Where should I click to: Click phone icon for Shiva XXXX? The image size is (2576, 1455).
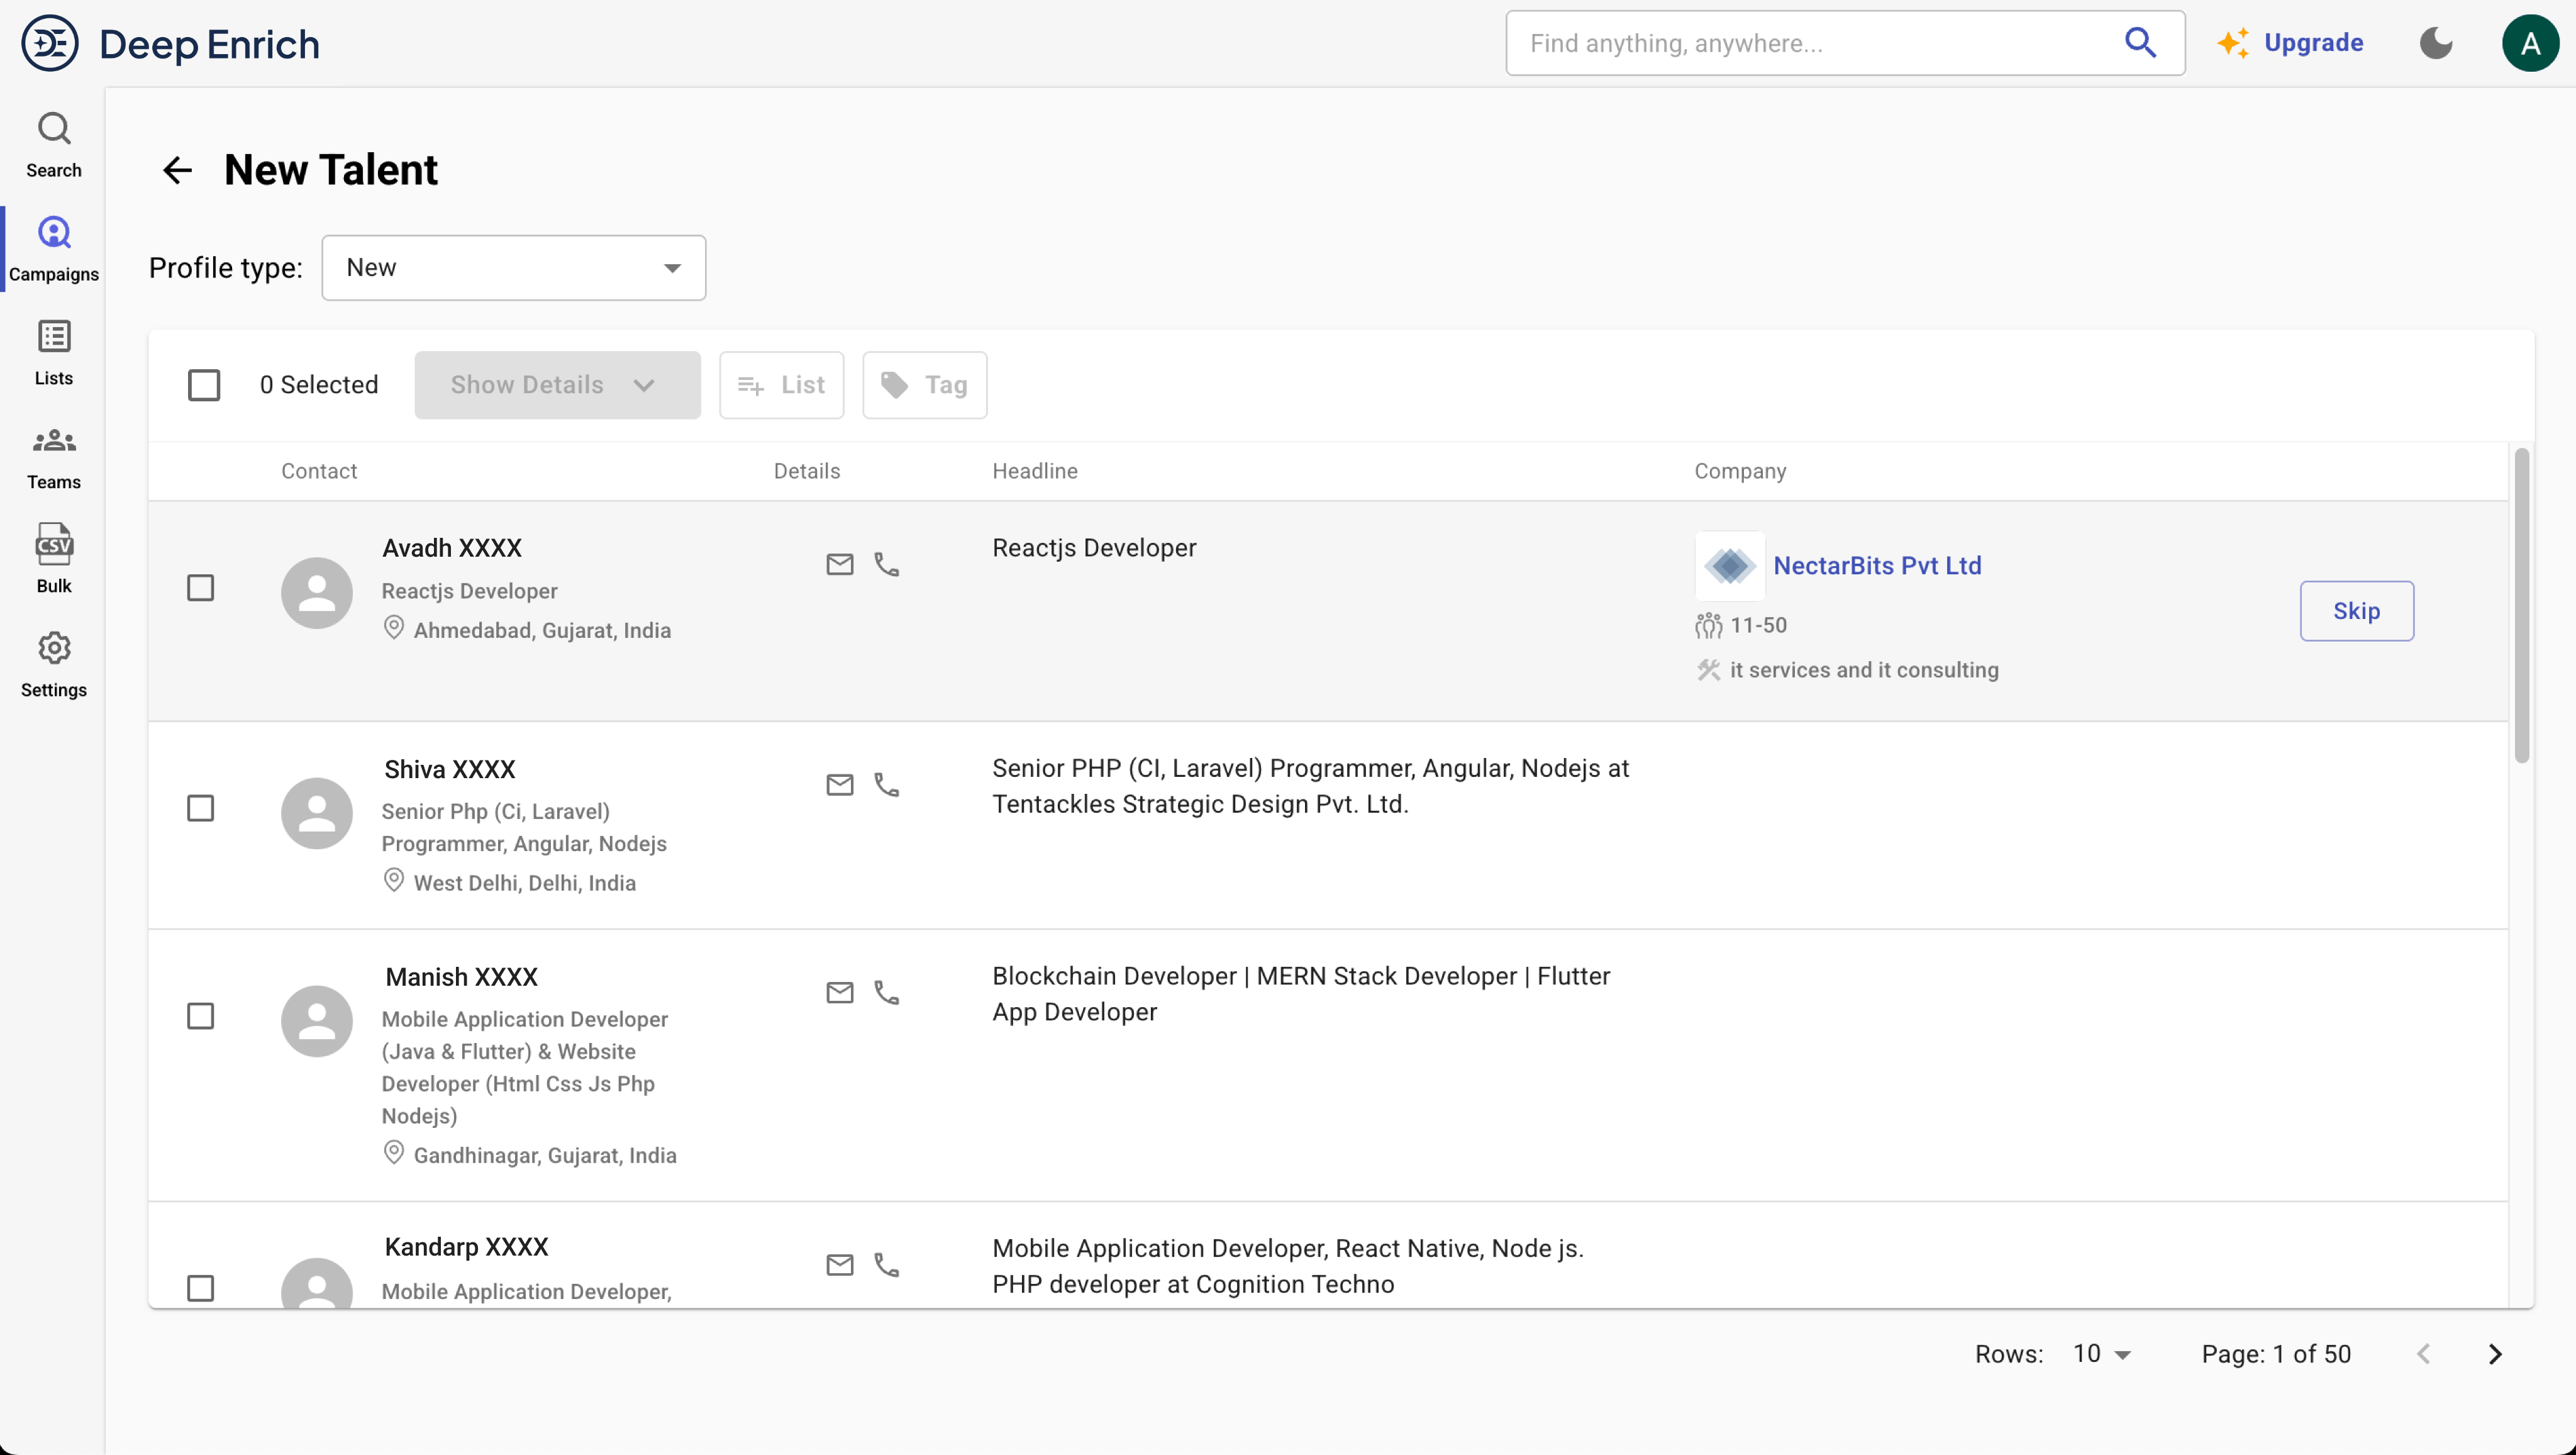click(x=887, y=785)
